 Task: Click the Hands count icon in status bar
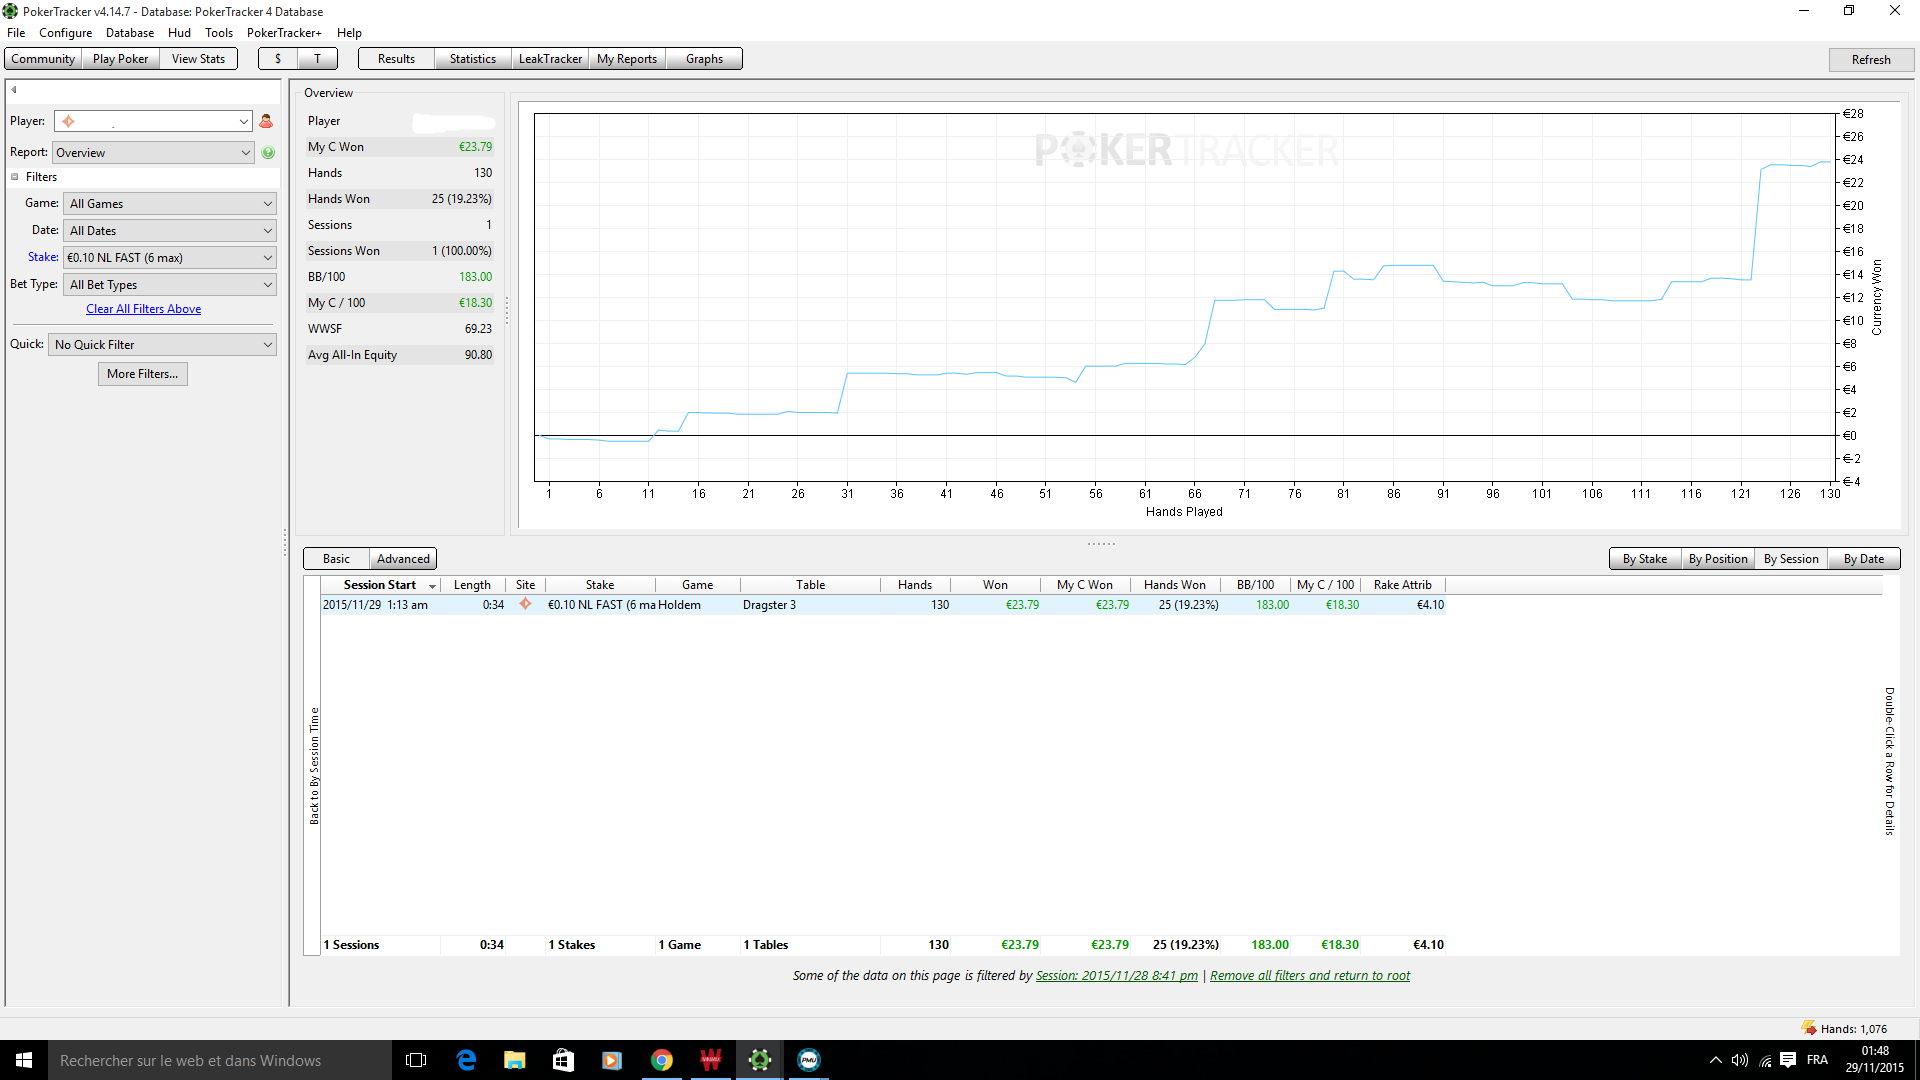pyautogui.click(x=1809, y=1028)
